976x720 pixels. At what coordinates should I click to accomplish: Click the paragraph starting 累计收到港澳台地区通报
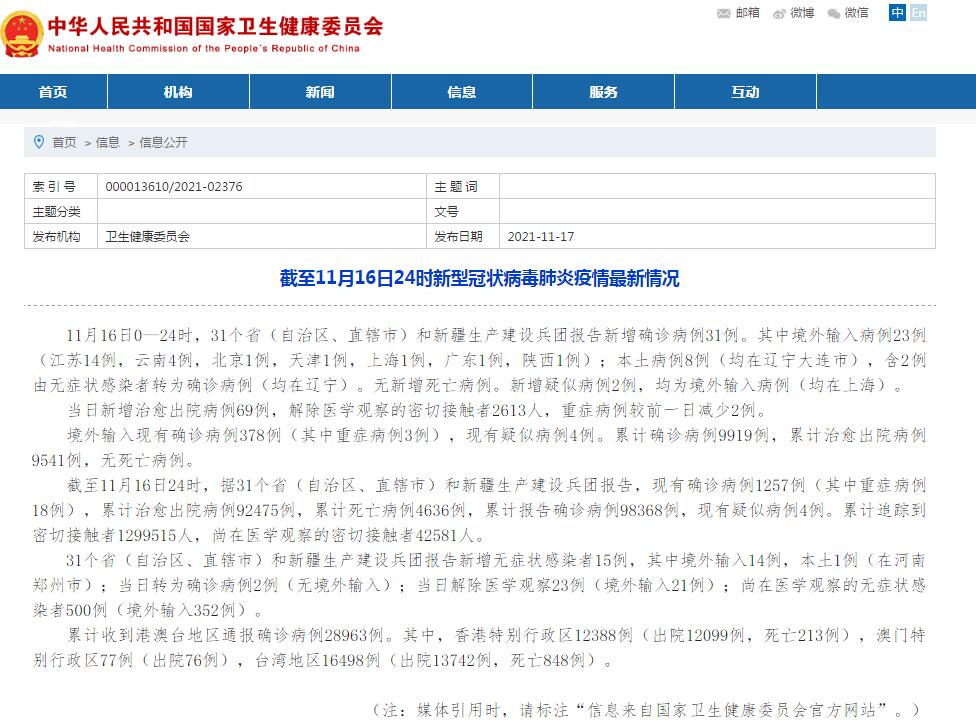coord(479,647)
